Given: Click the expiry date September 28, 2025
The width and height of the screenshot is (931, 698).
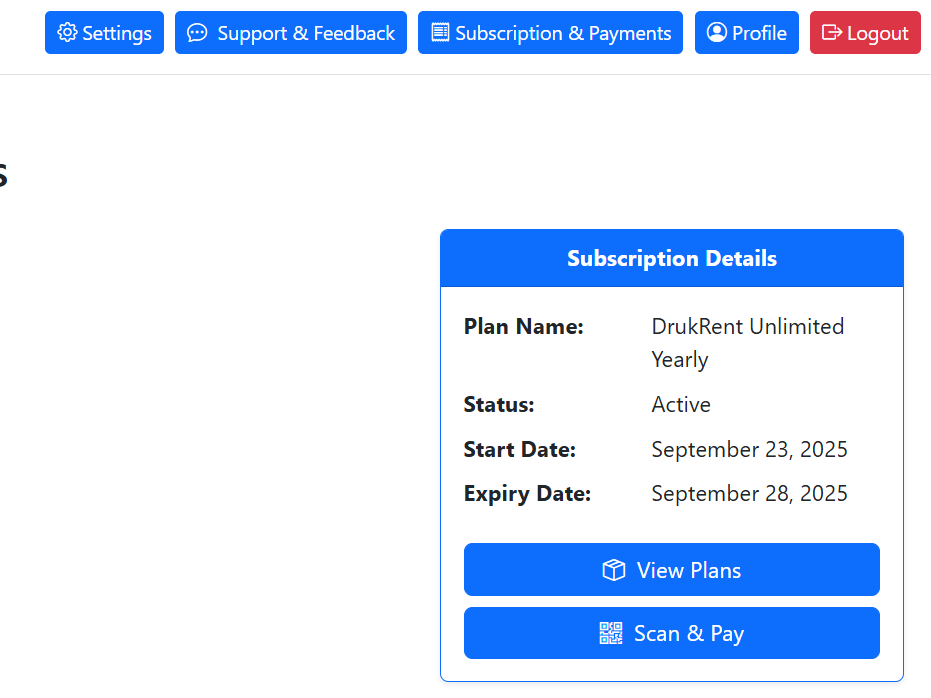Looking at the screenshot, I should [749, 494].
